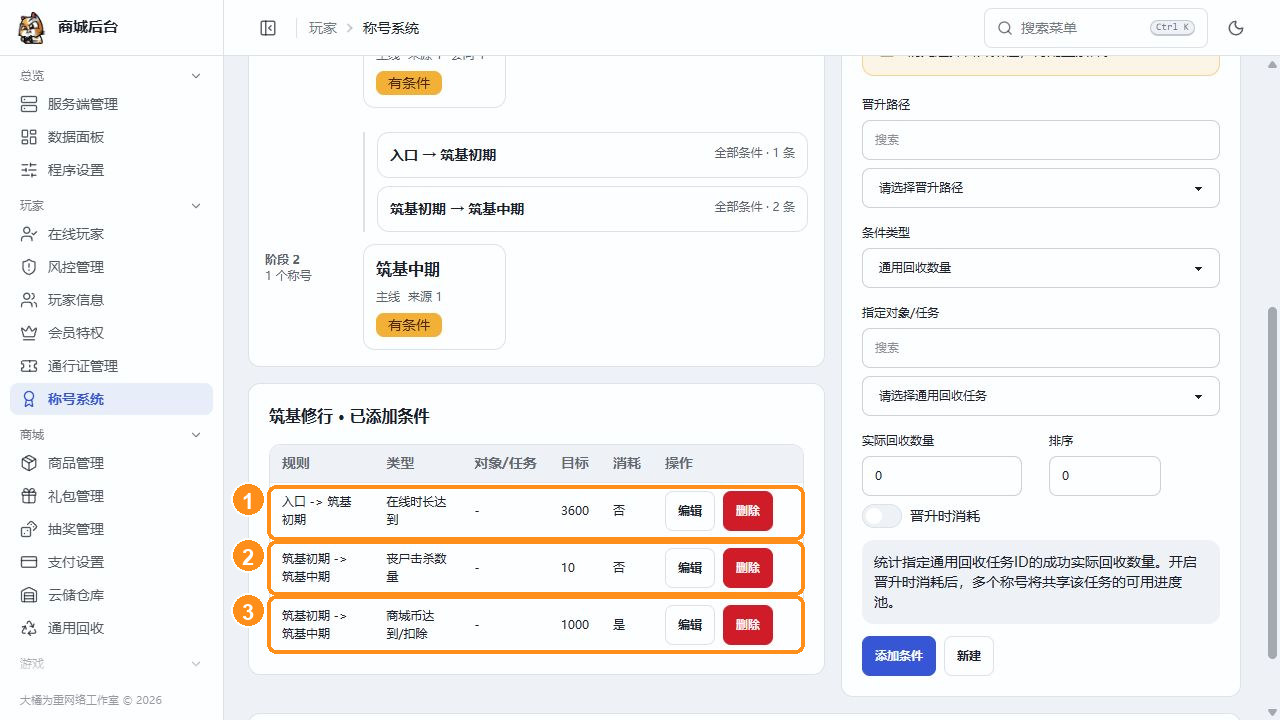Delete the 在线时长达到 rule
Screen dimensions: 1280x720
pyautogui.click(x=748, y=511)
